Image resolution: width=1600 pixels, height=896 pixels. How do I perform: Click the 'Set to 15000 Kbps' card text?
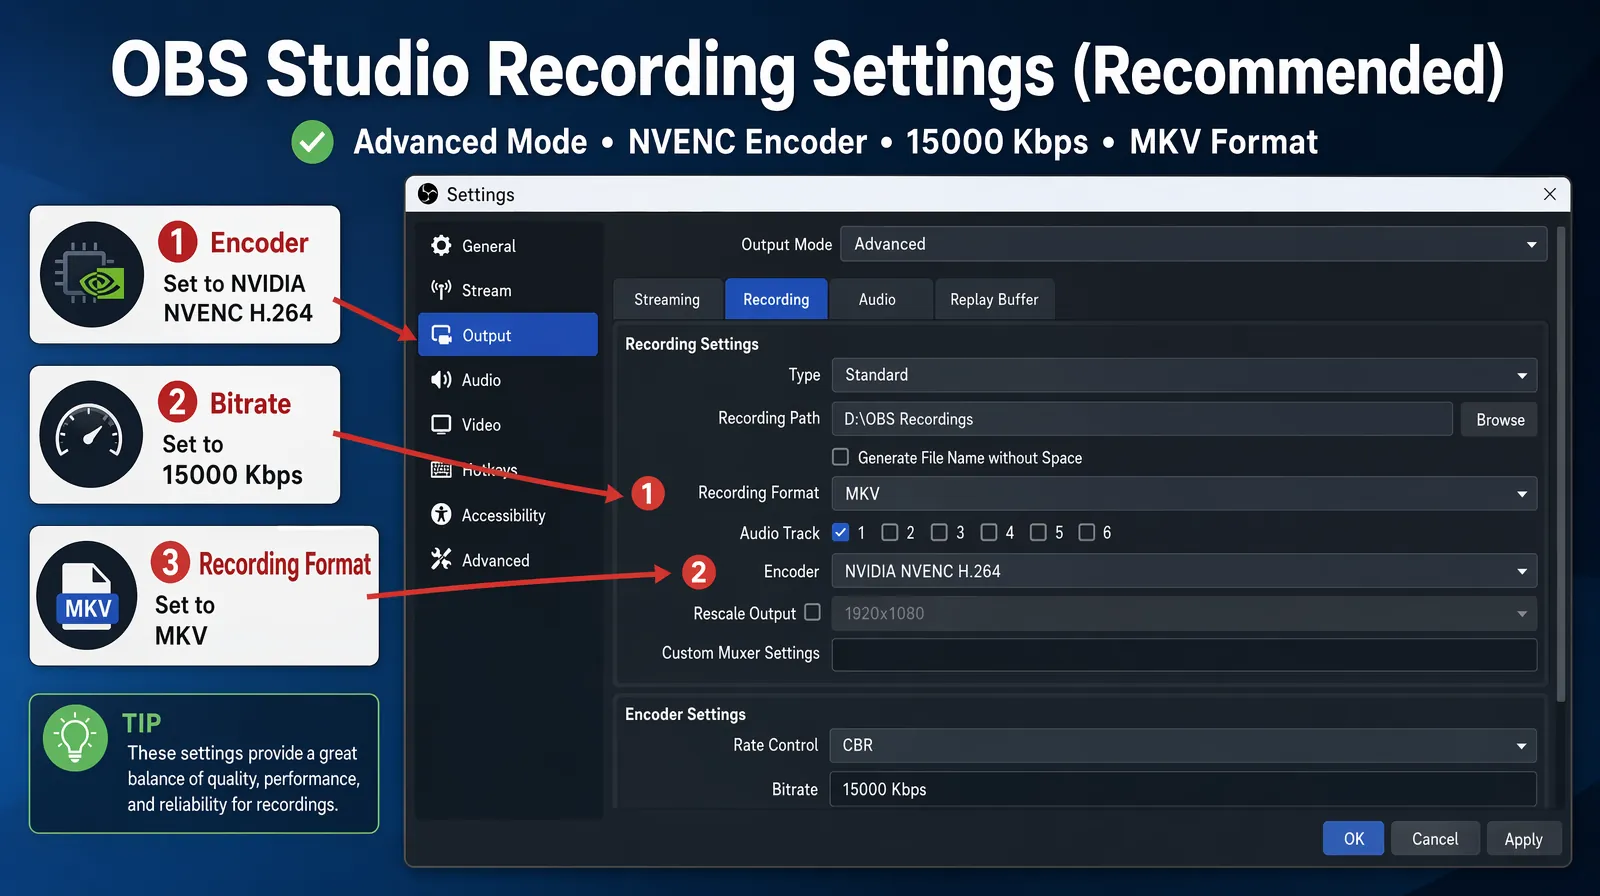pyautogui.click(x=232, y=459)
